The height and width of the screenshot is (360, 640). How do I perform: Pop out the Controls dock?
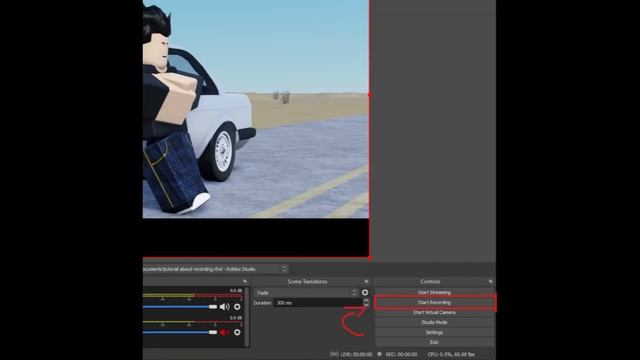pos(491,281)
